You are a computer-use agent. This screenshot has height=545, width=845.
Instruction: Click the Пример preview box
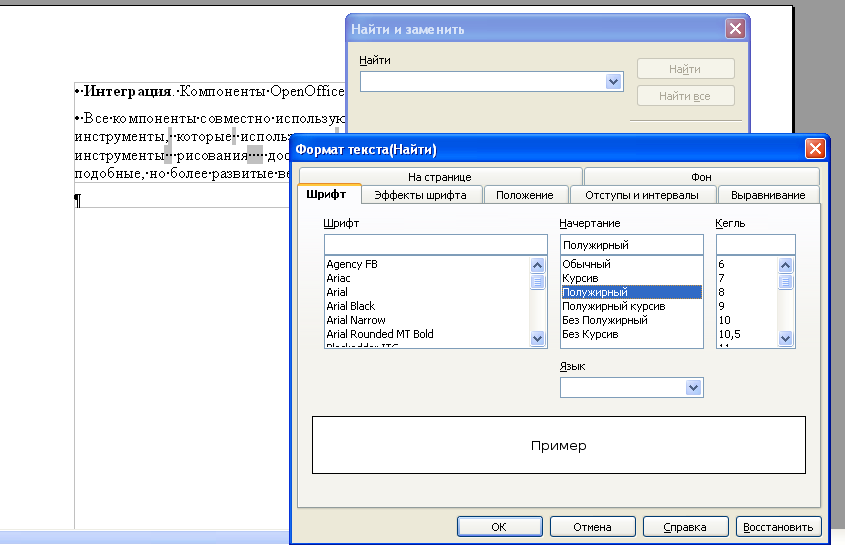559,445
